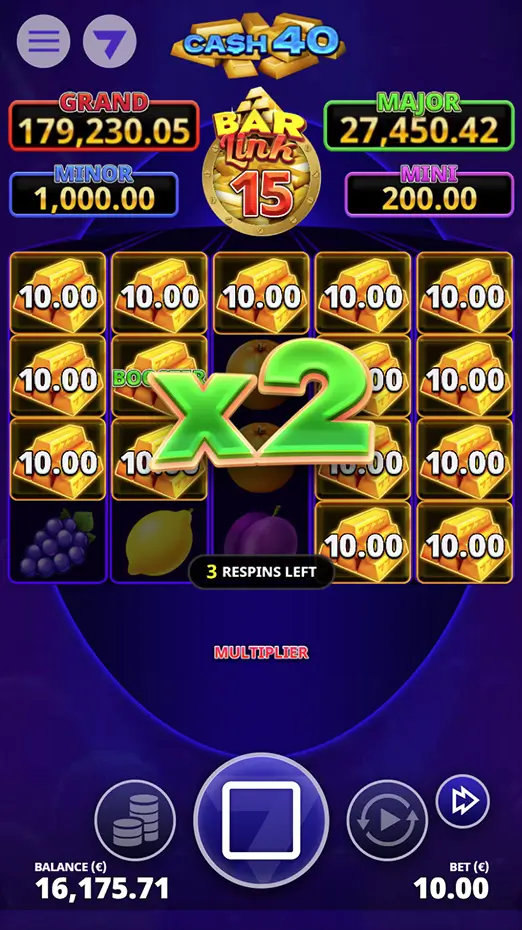Click the purple arrow logo icon

click(110, 41)
